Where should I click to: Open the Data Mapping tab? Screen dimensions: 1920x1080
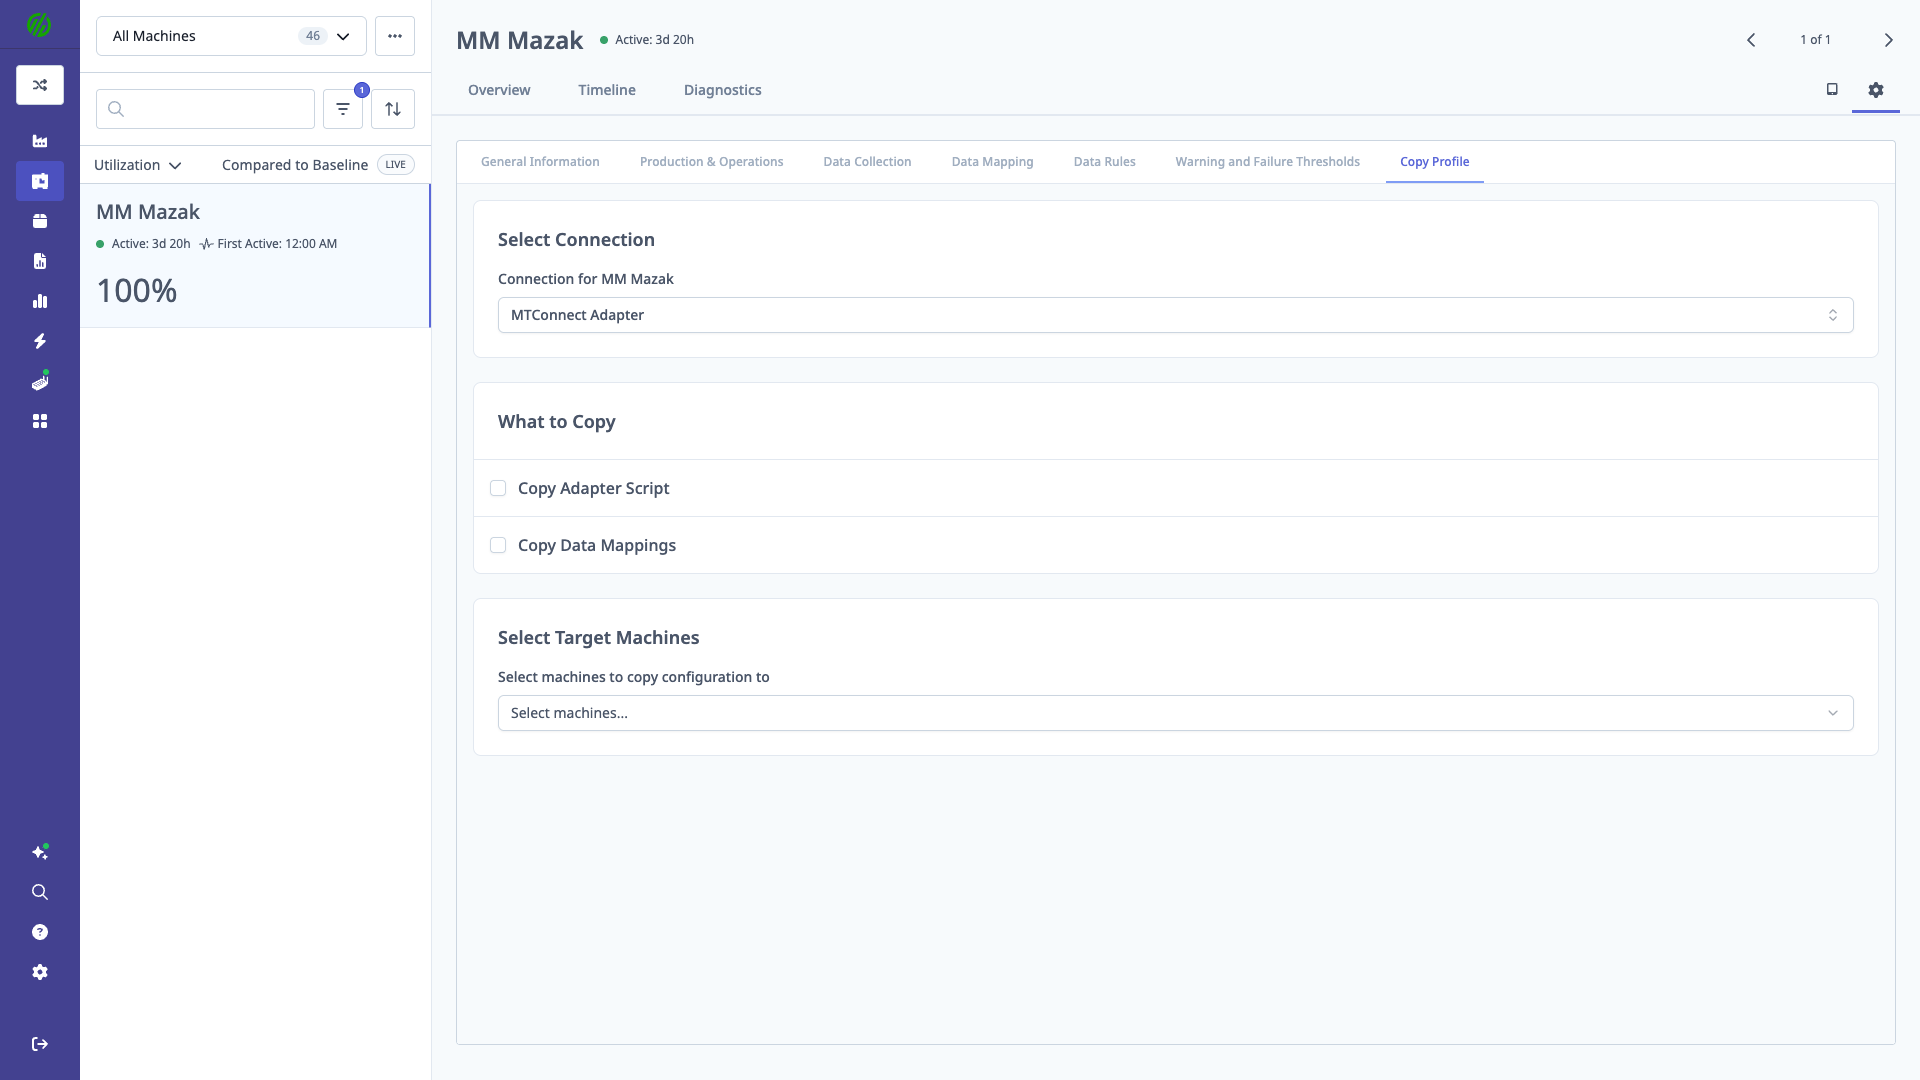coord(993,162)
